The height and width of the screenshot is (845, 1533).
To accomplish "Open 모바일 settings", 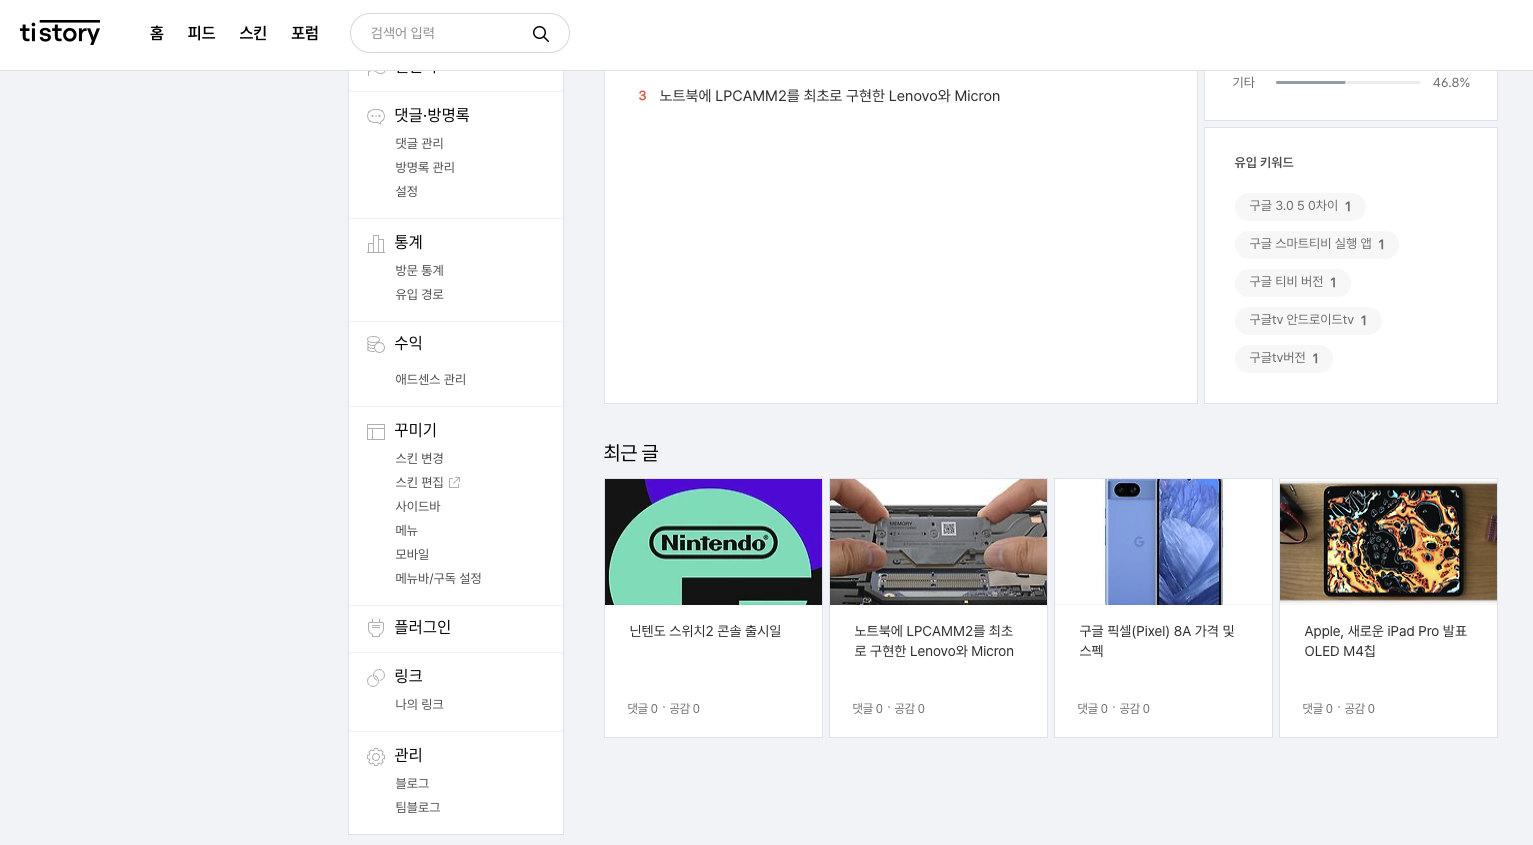I will click(412, 554).
